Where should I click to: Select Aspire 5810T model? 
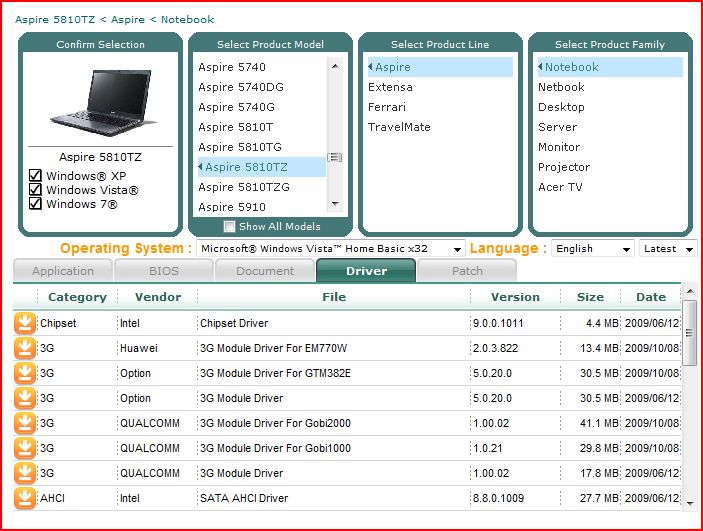pos(262,127)
